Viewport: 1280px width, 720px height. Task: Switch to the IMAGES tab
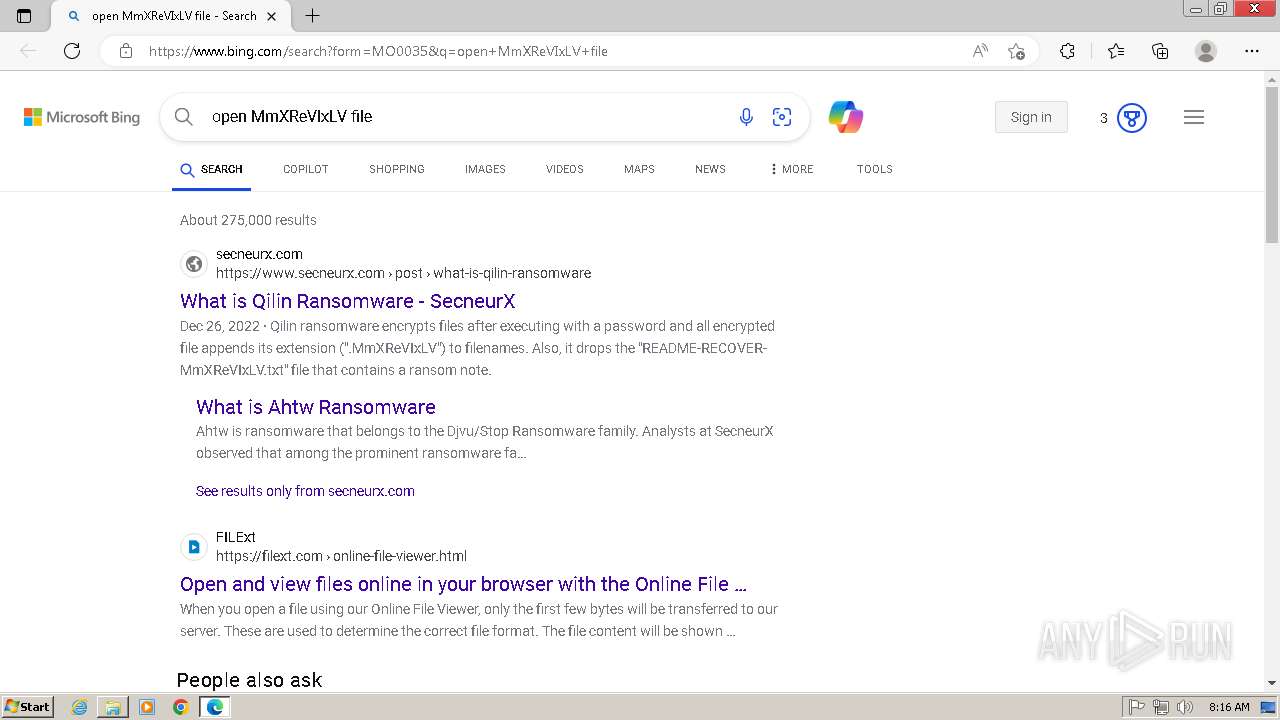[x=485, y=169]
